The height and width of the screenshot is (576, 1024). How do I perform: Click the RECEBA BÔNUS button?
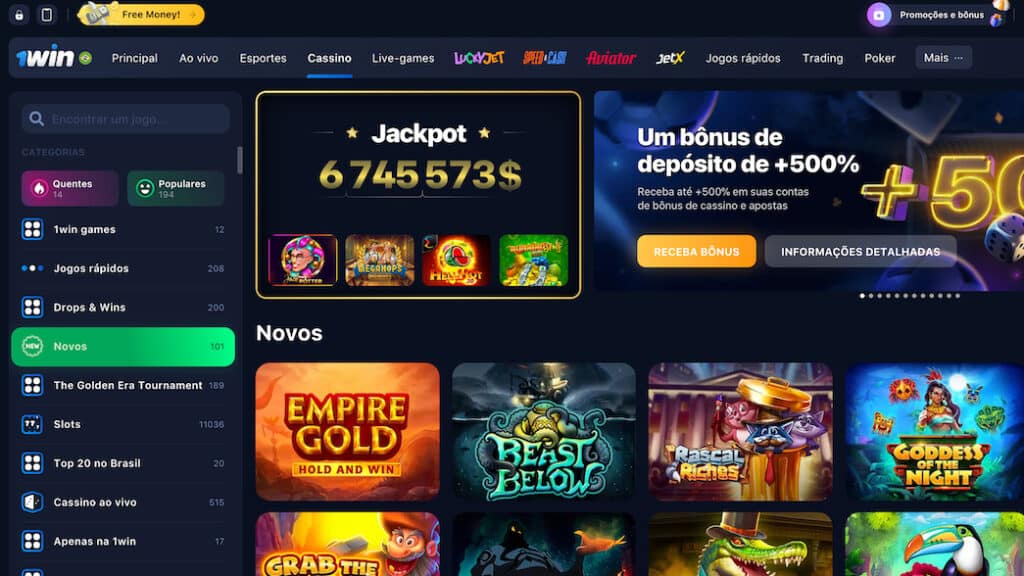696,251
